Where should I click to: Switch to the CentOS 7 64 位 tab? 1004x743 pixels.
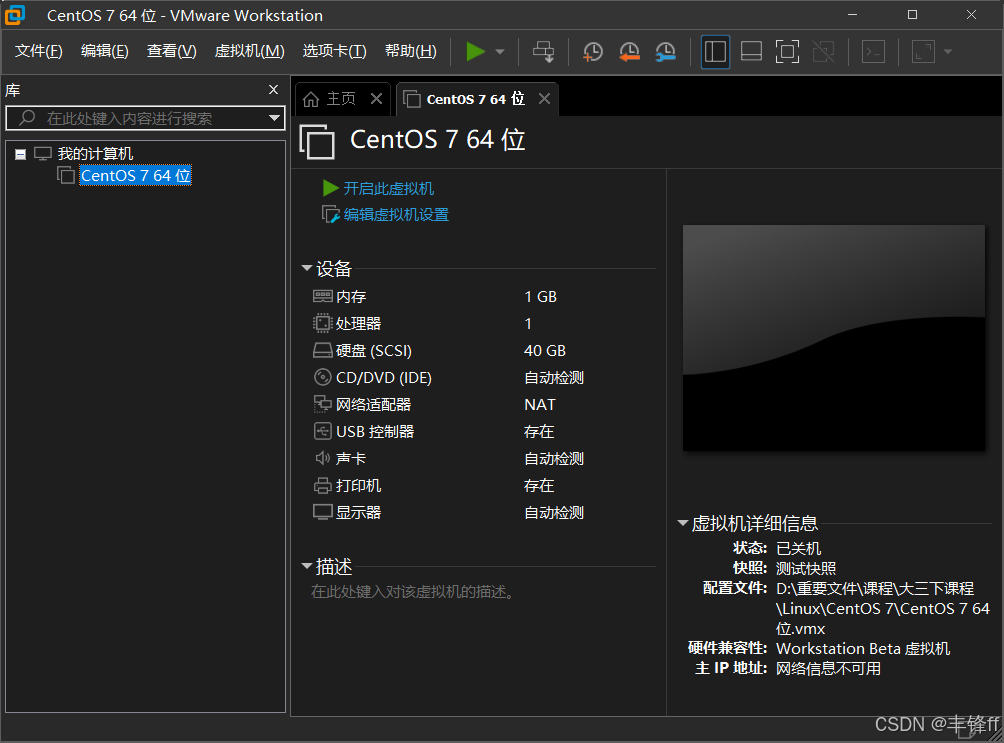pyautogui.click(x=475, y=99)
